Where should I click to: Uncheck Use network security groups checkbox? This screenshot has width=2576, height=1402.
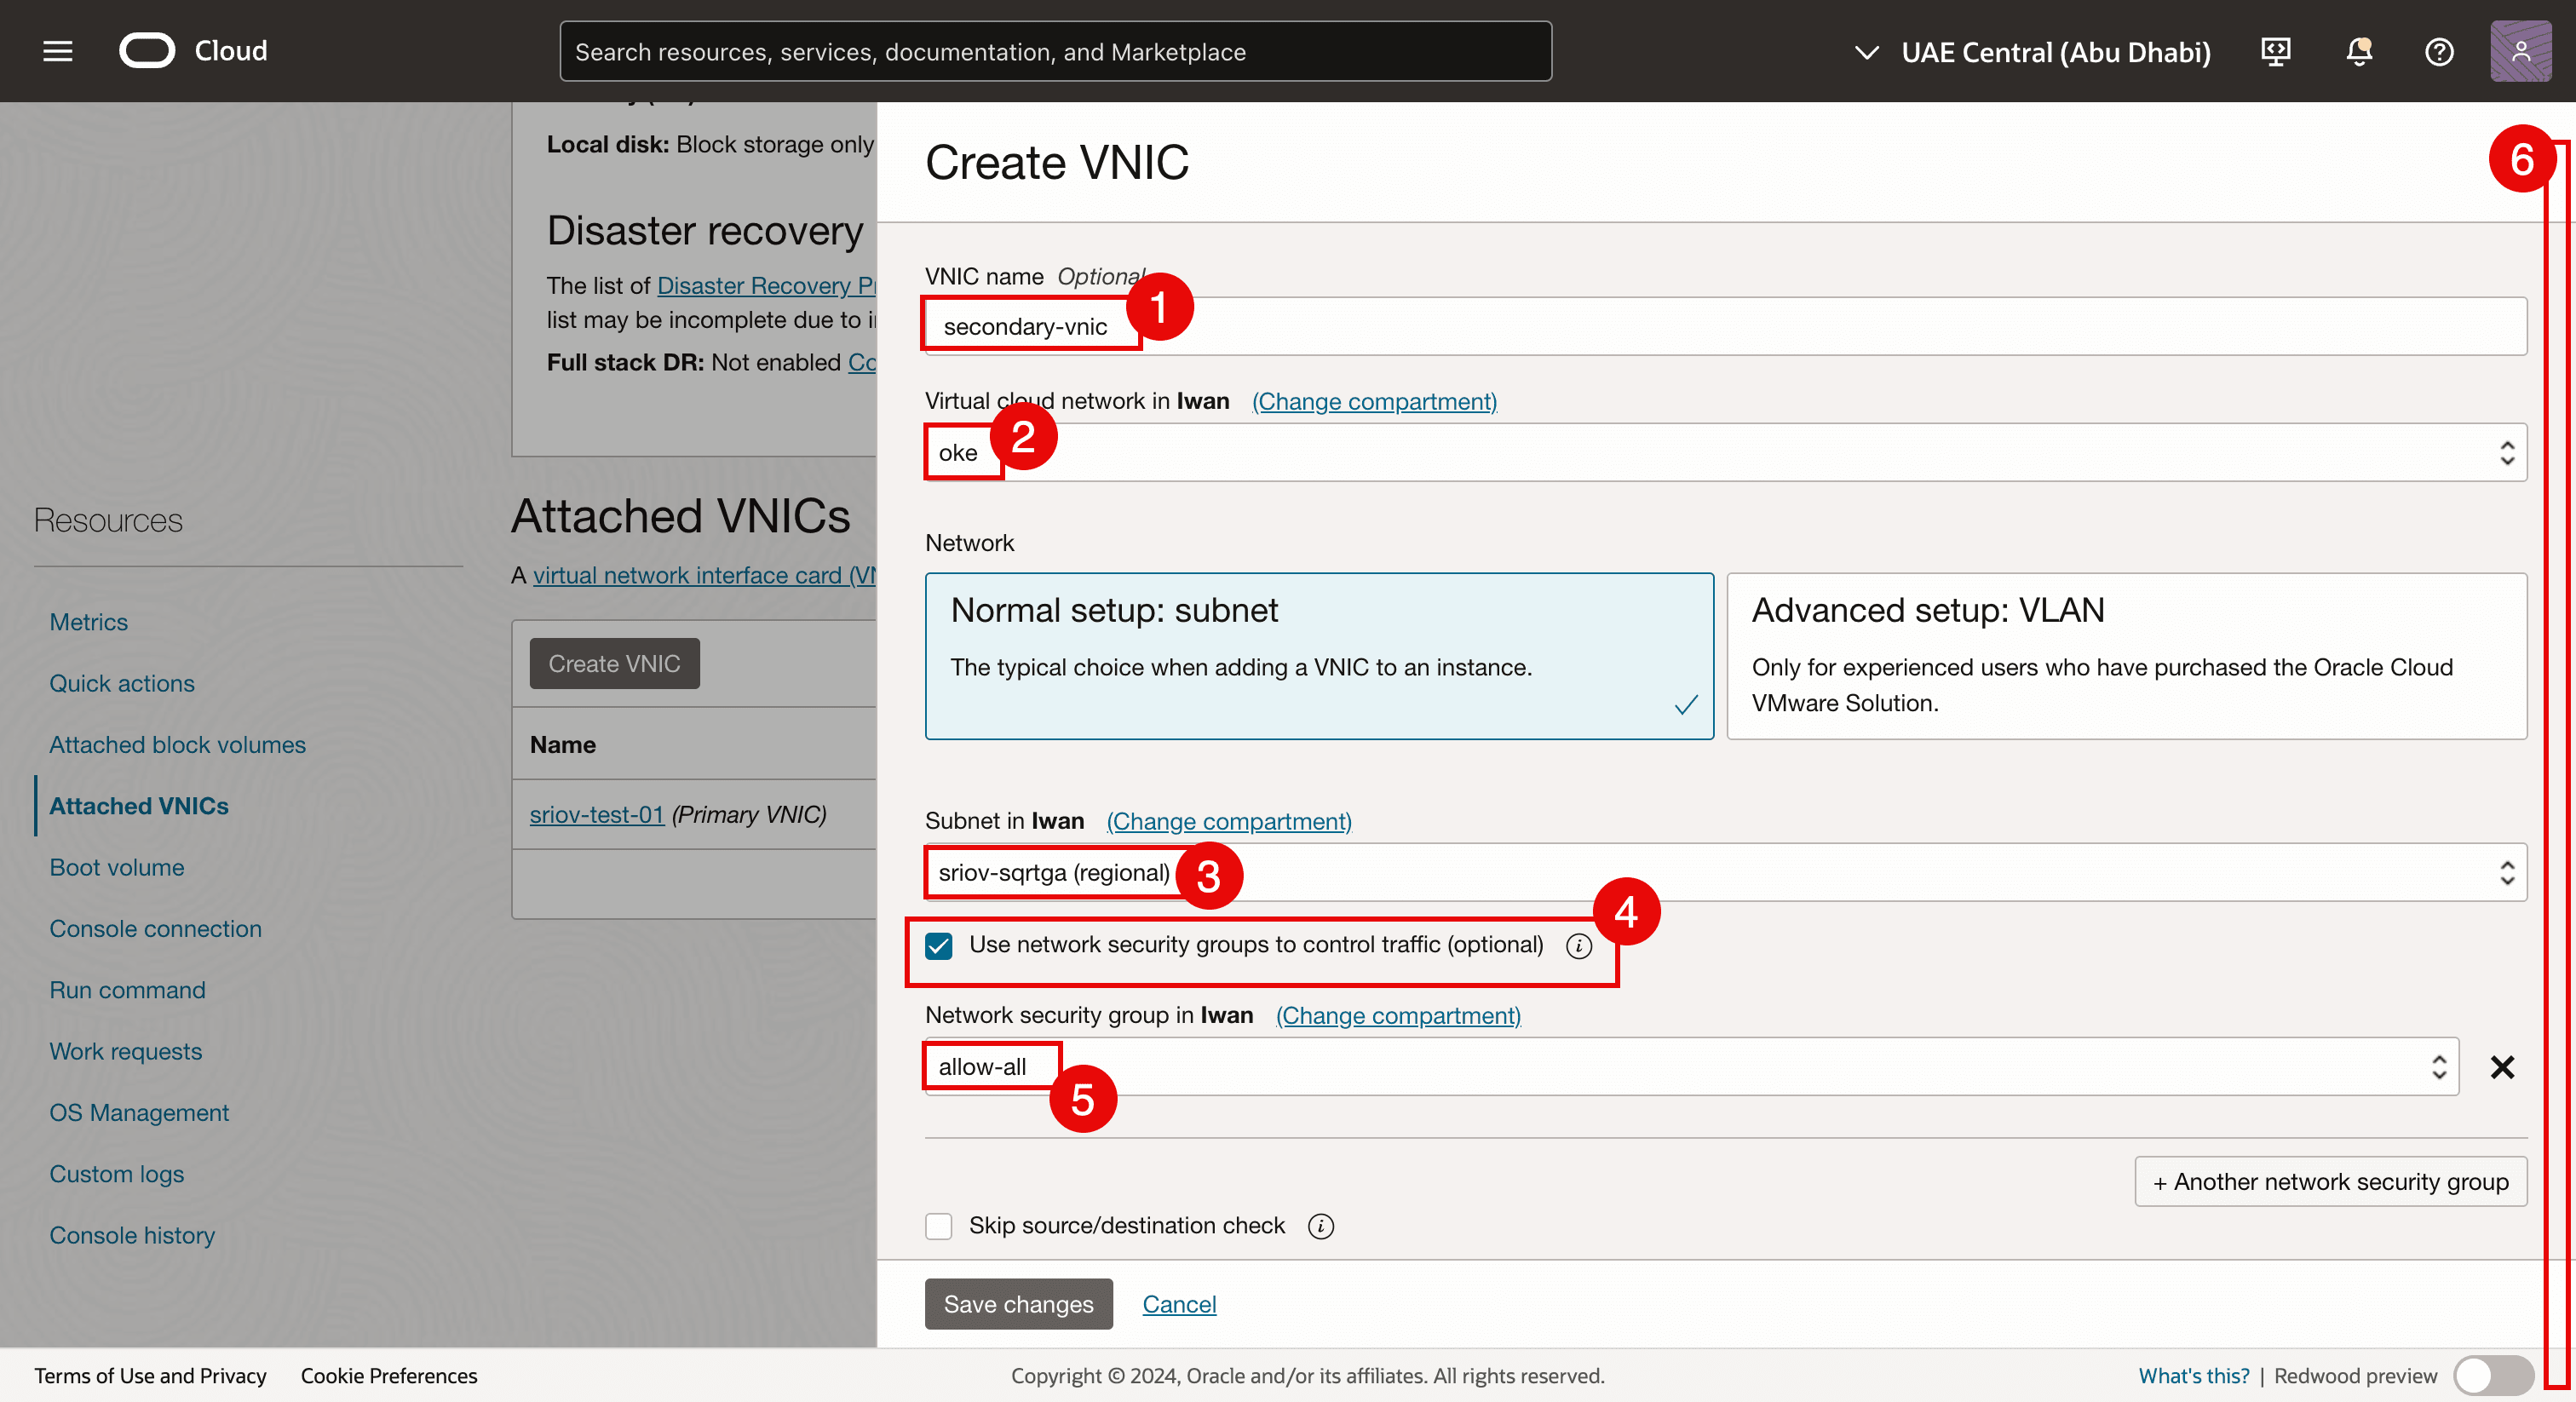tap(939, 946)
